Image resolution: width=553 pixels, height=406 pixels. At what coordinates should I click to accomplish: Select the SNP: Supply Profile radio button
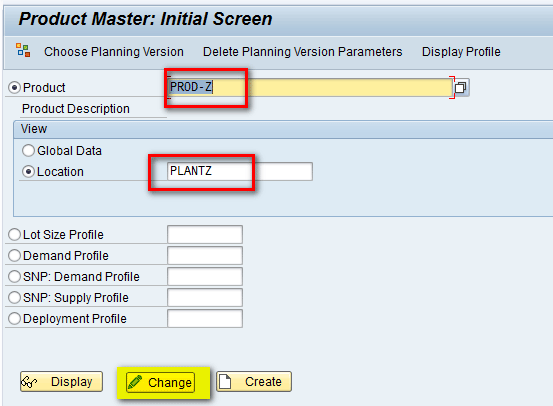coord(14,298)
